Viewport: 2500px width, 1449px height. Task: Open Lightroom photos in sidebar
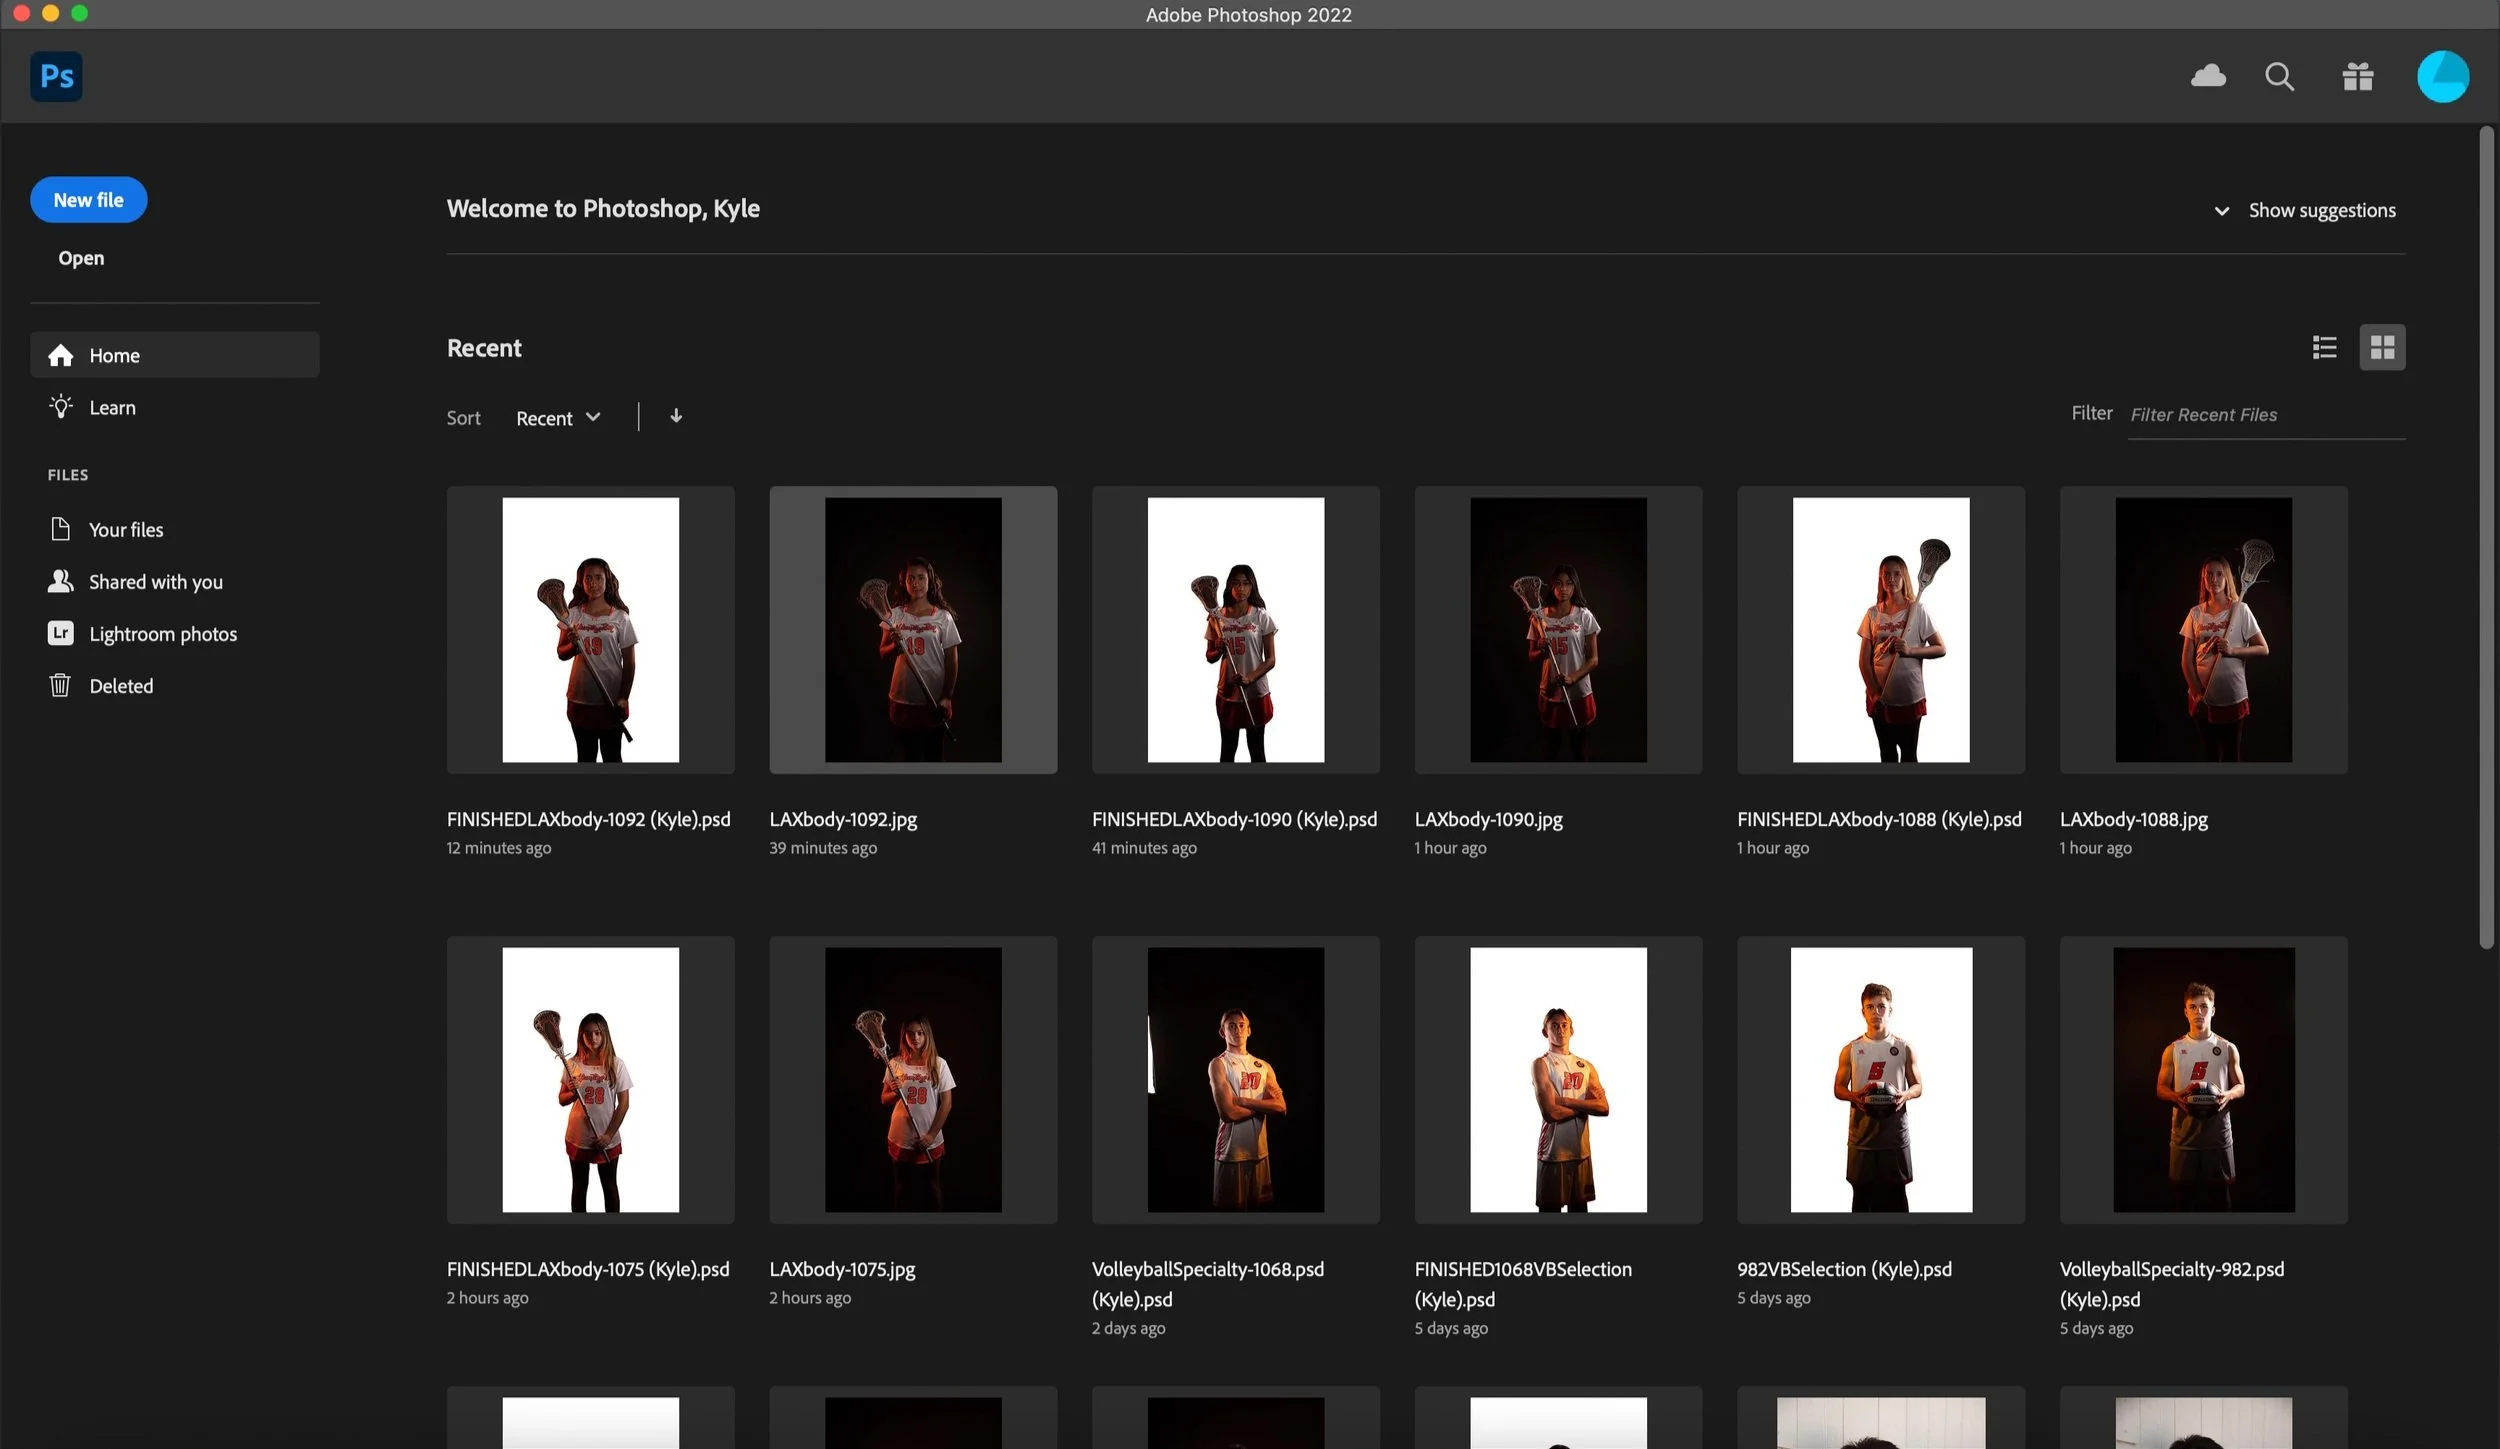coord(162,634)
